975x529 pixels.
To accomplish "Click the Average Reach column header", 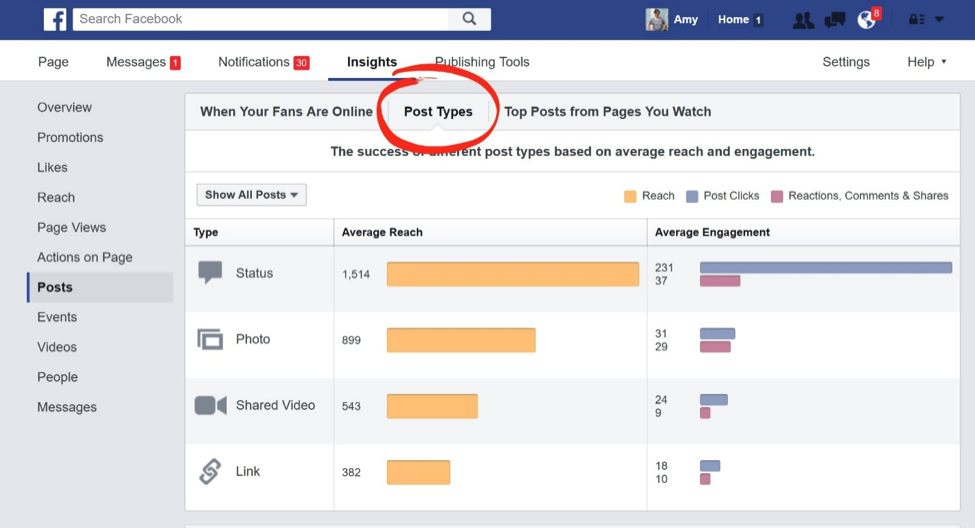I will click(x=382, y=232).
